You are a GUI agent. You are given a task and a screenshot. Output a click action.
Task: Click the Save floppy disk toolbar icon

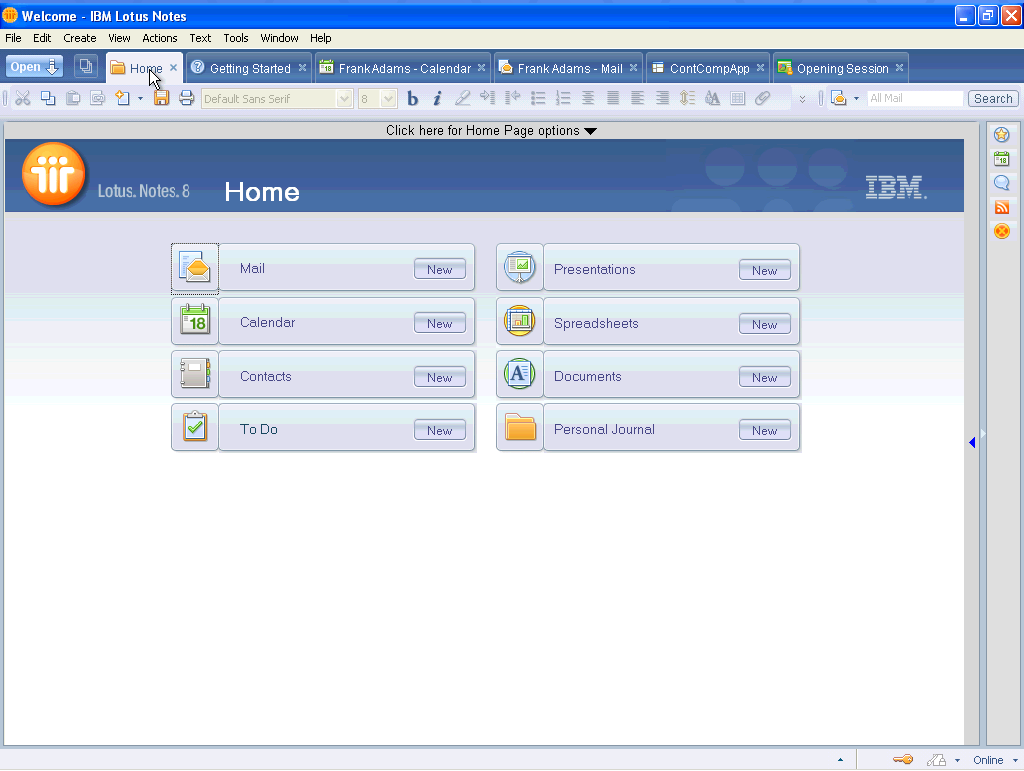point(161,98)
